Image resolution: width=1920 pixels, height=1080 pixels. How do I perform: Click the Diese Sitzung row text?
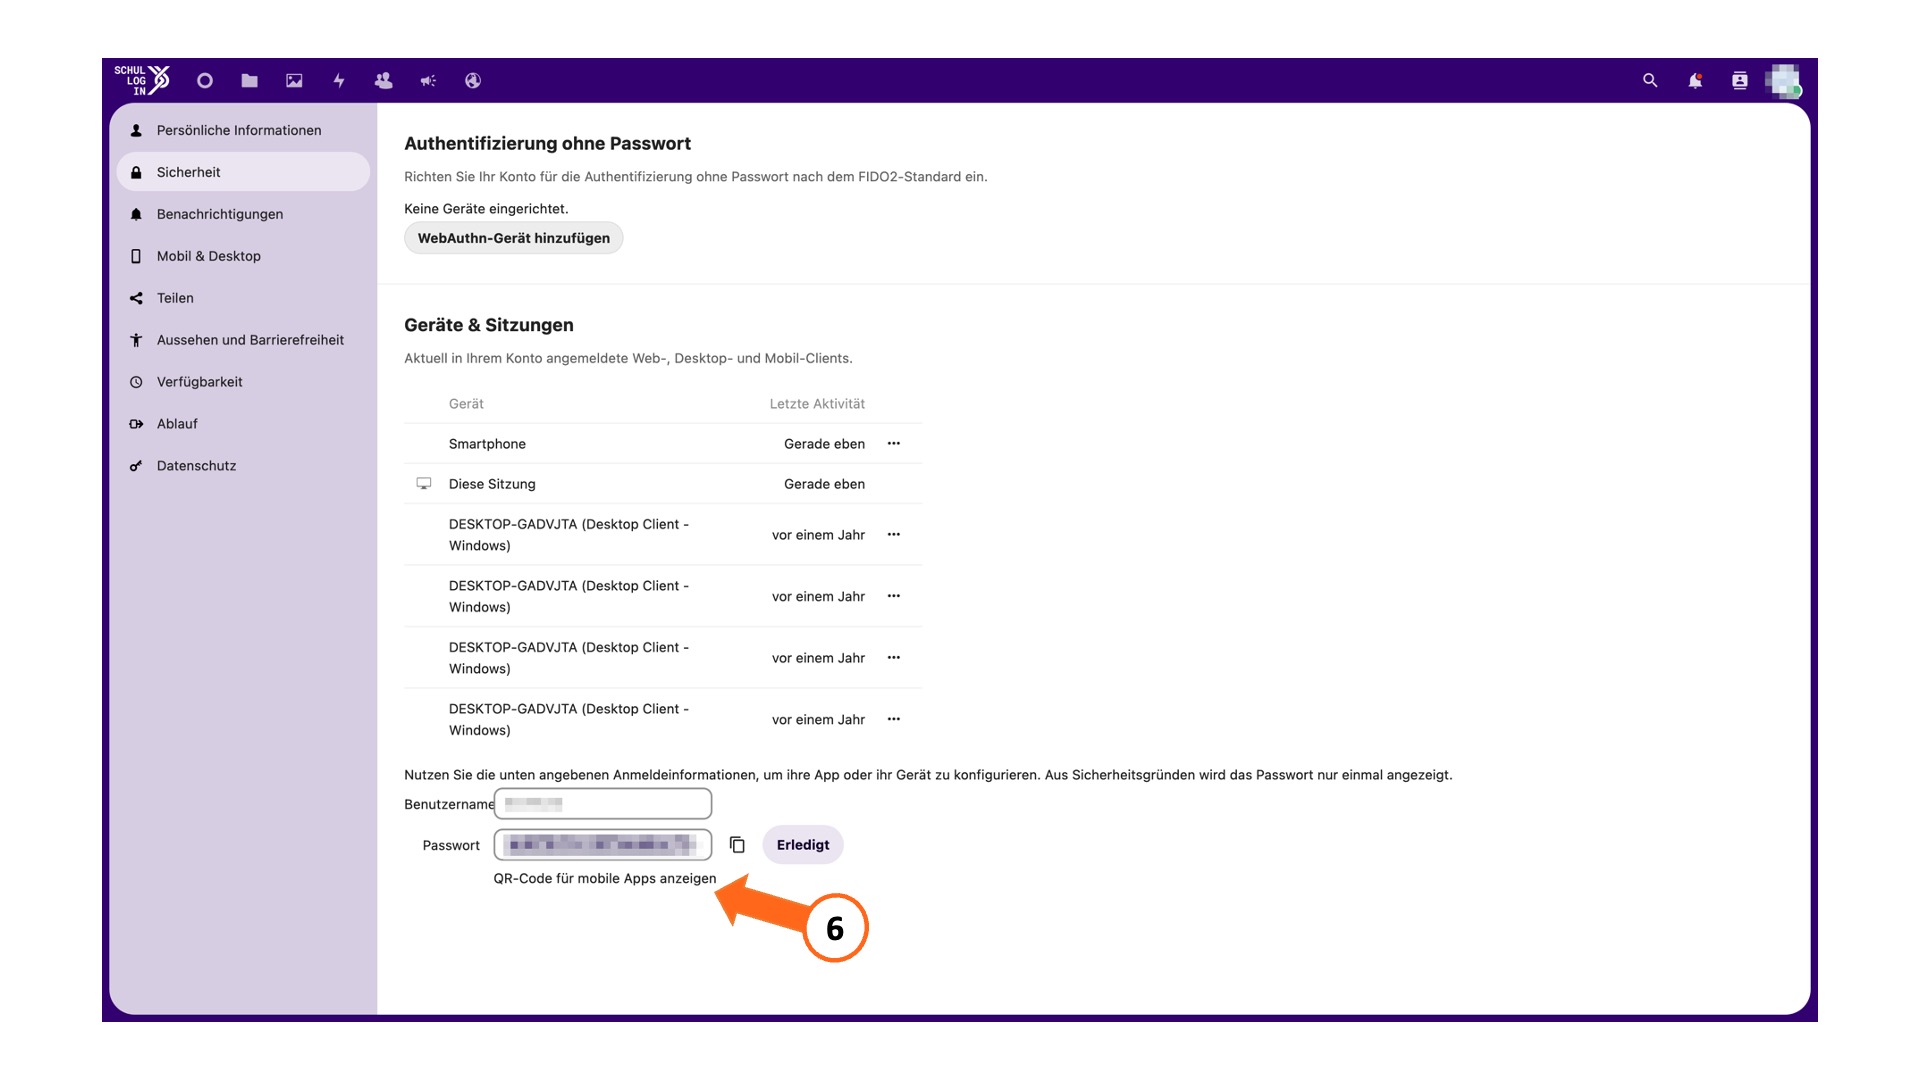(x=492, y=484)
